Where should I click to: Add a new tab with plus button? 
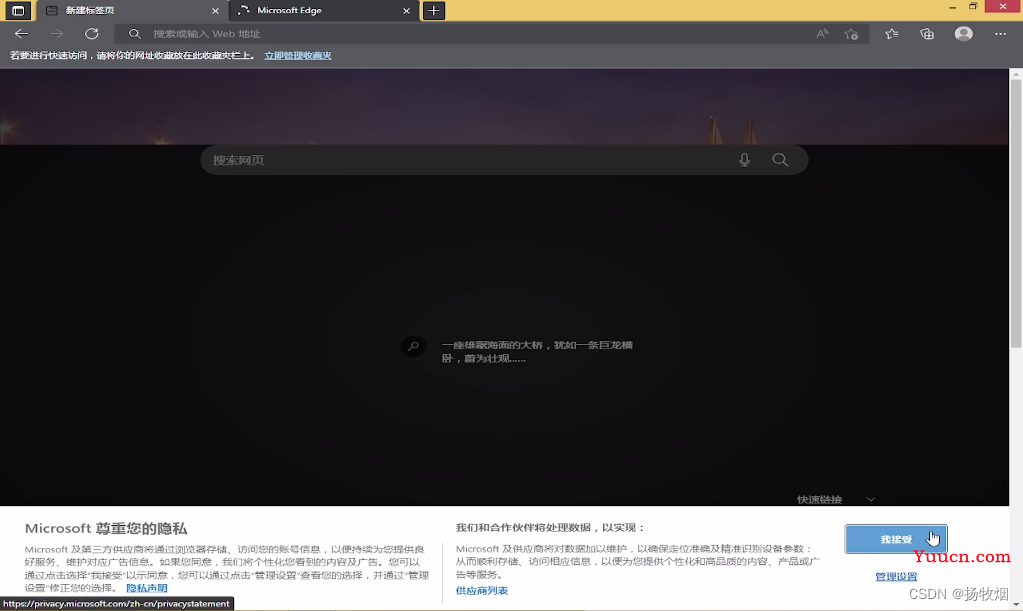pos(434,10)
